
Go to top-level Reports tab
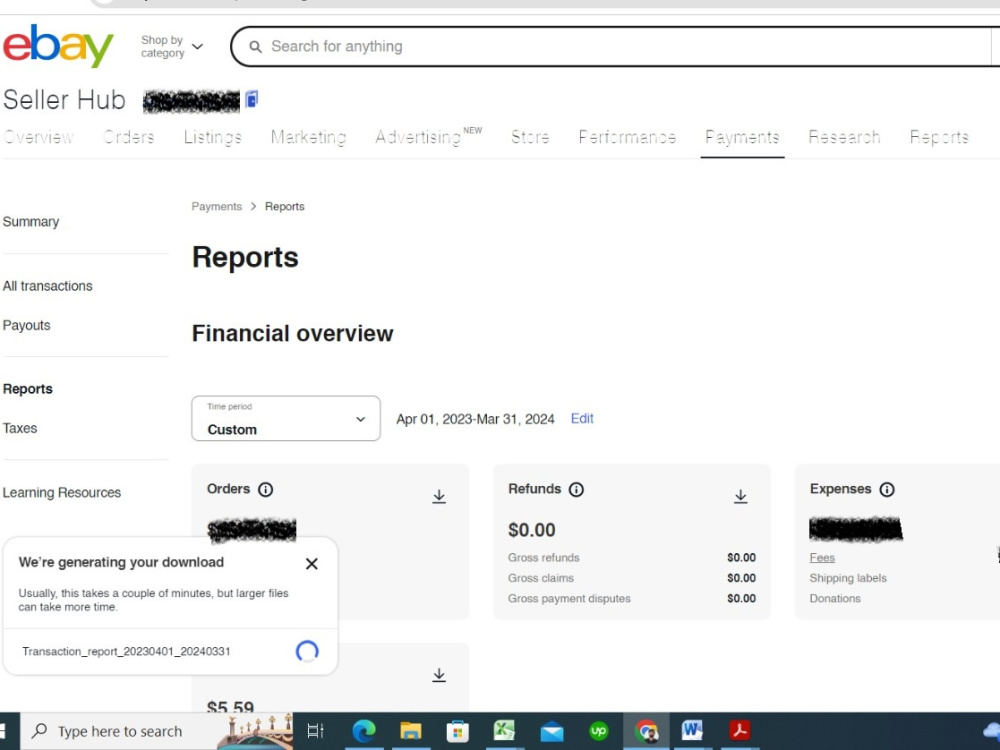point(939,137)
